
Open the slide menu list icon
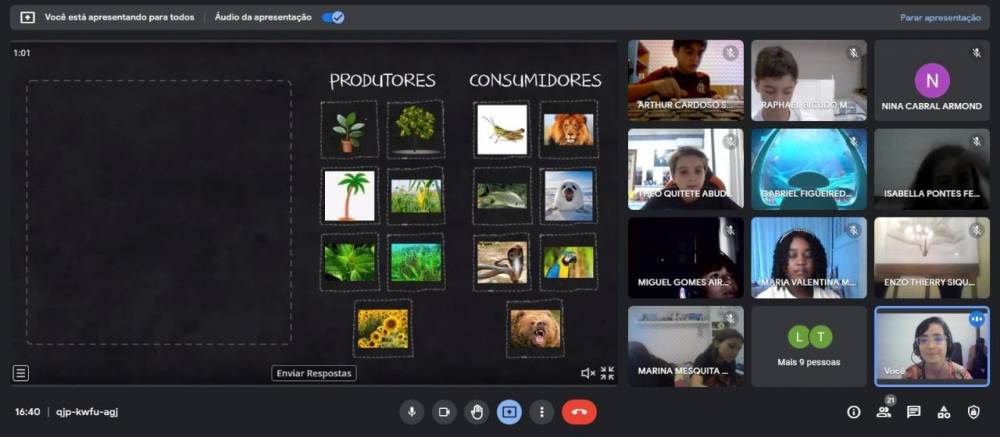[21, 373]
